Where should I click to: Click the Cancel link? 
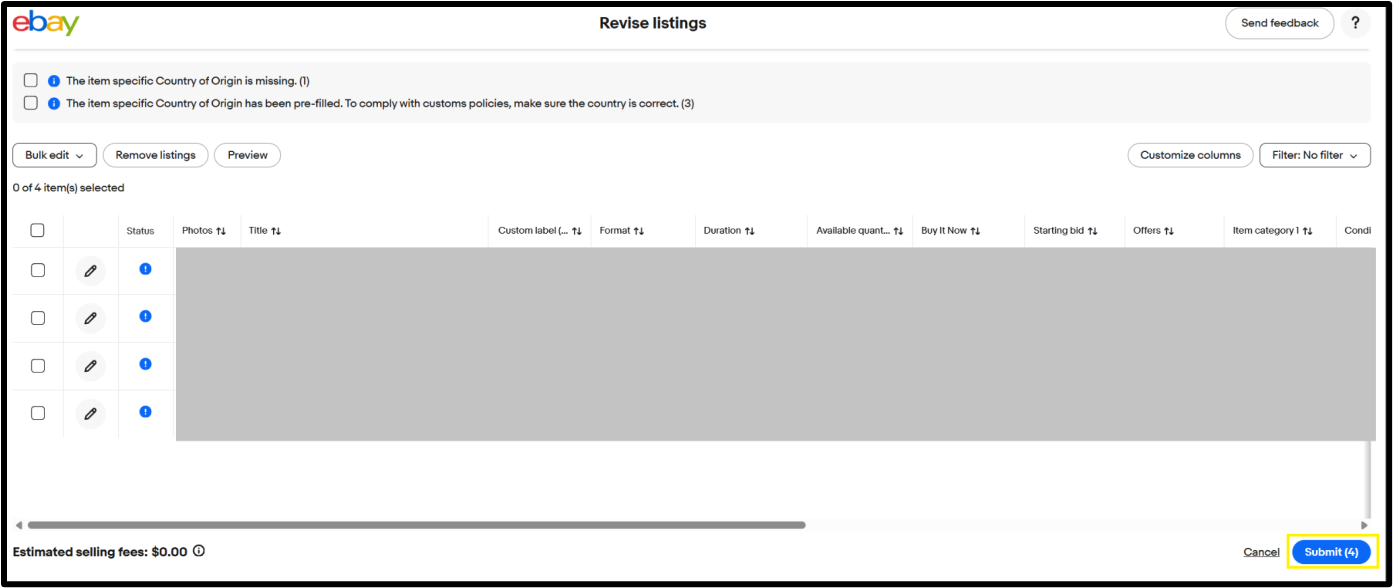[x=1261, y=552]
